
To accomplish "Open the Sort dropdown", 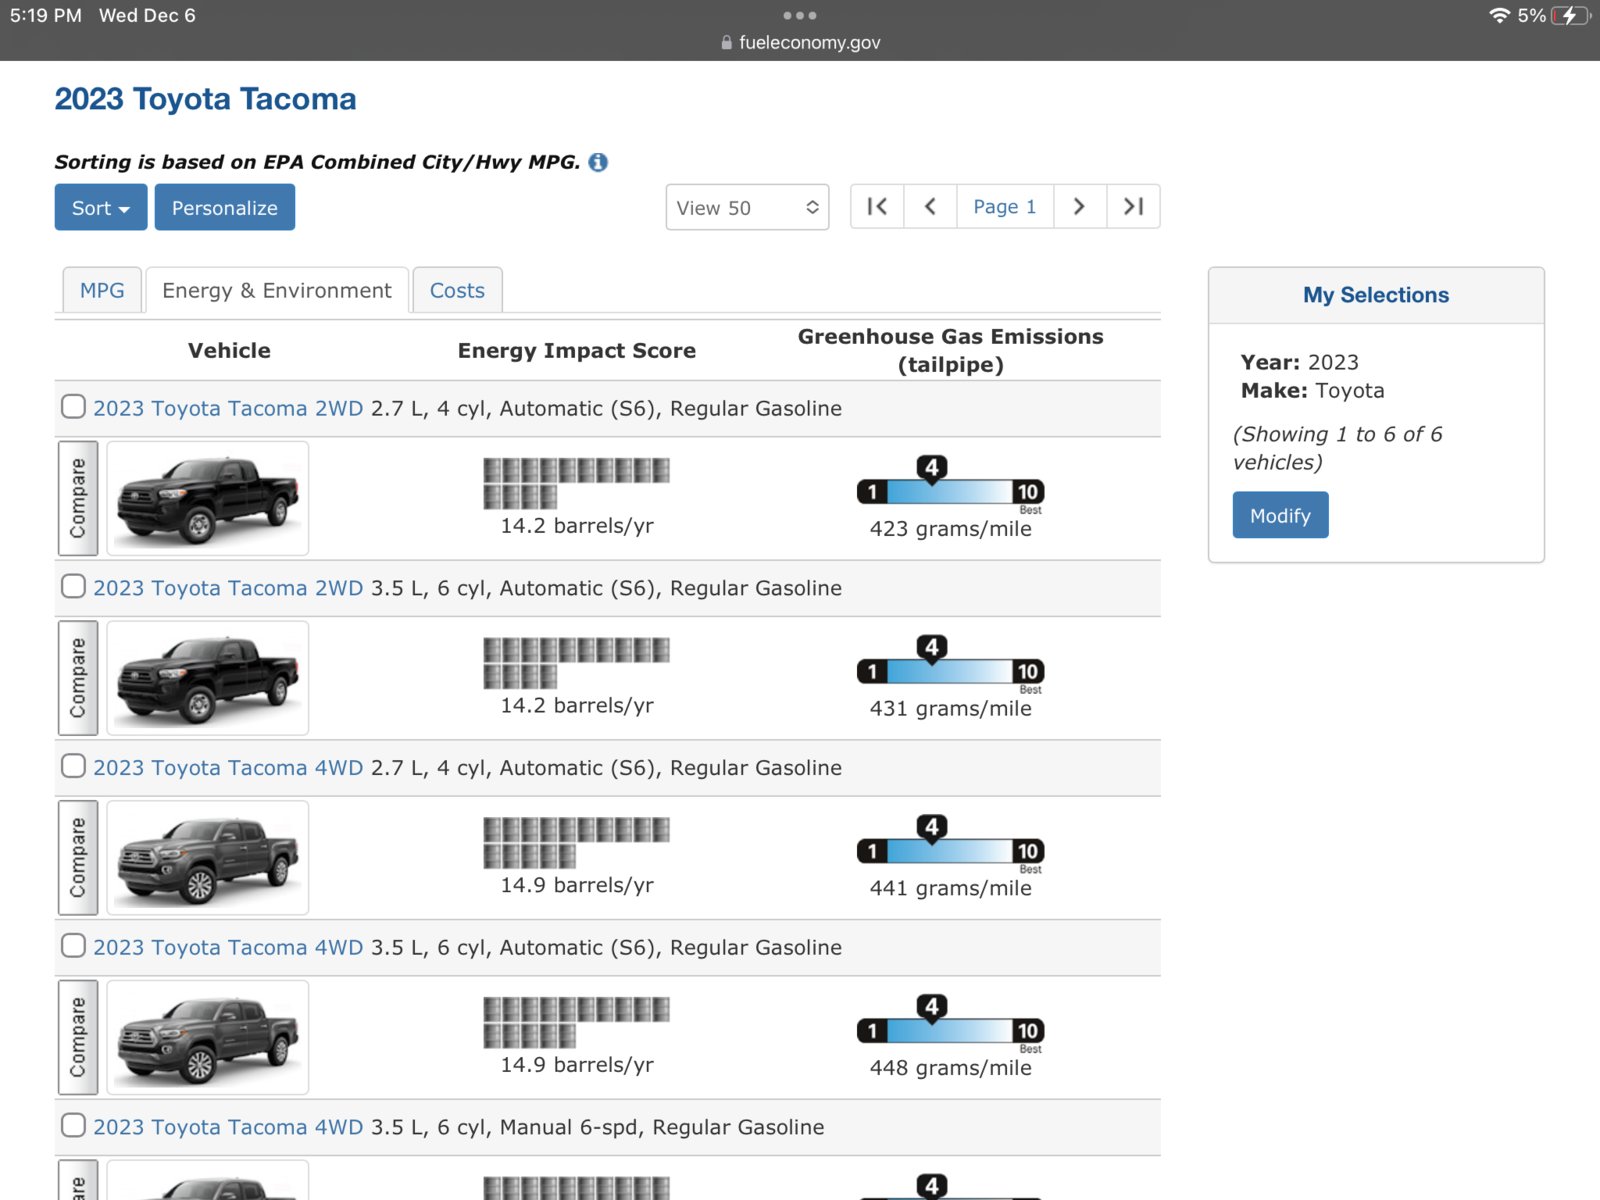I will 101,207.
